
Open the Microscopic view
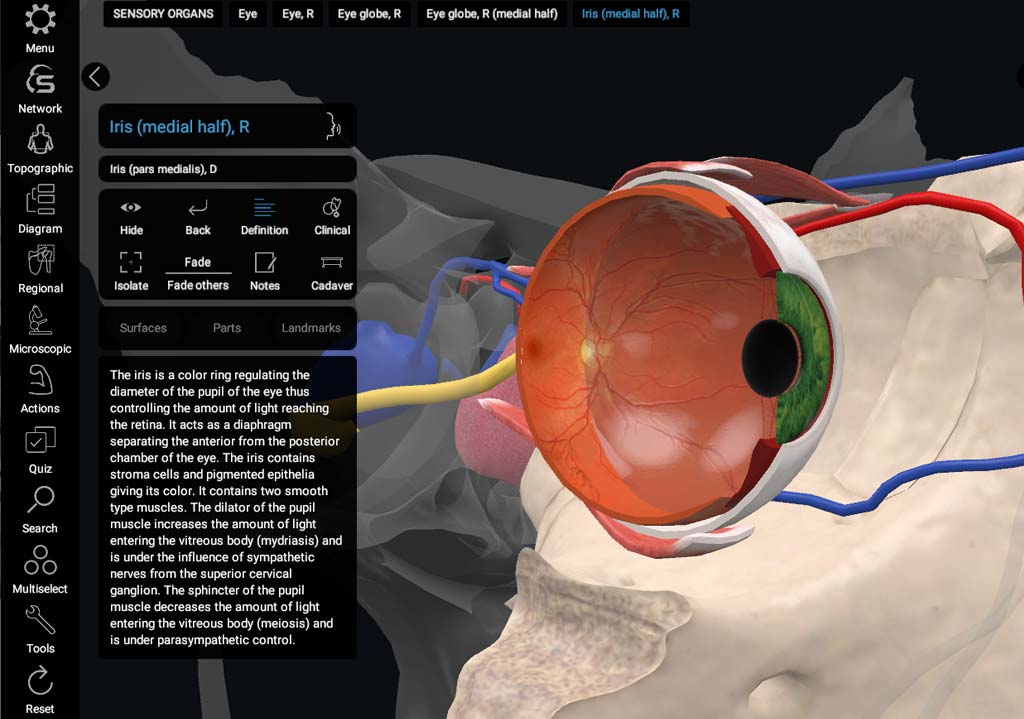(40, 322)
